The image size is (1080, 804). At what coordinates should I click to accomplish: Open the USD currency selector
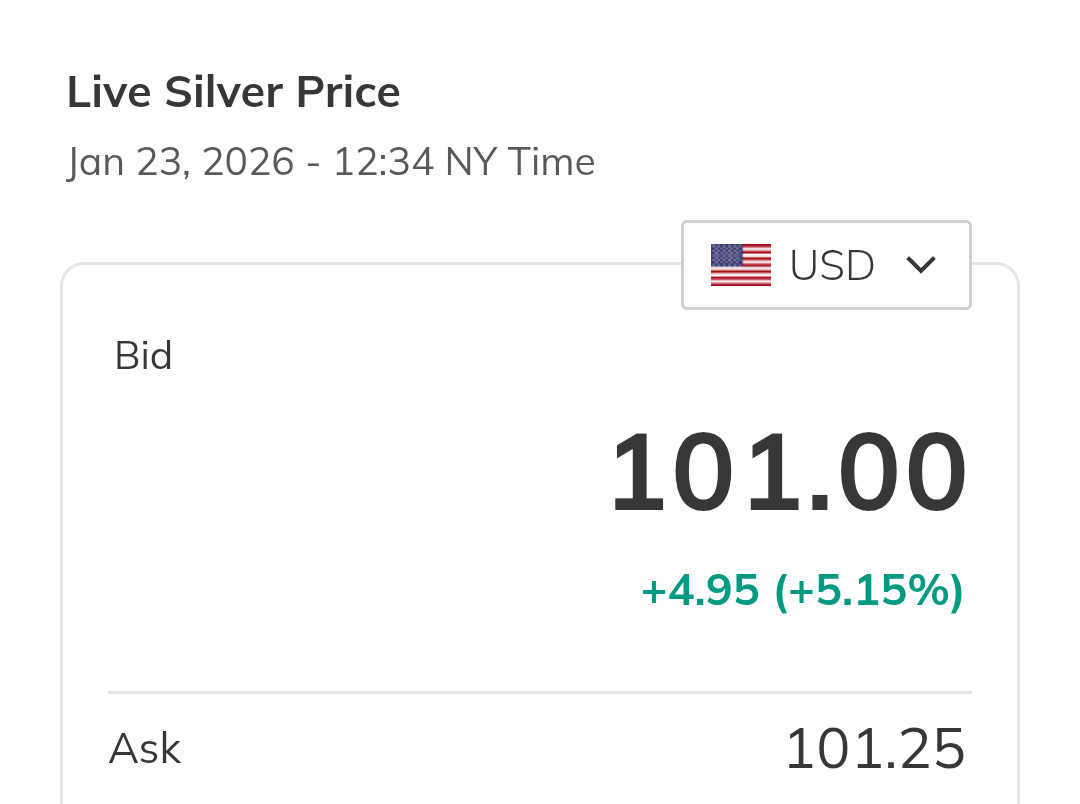(826, 265)
